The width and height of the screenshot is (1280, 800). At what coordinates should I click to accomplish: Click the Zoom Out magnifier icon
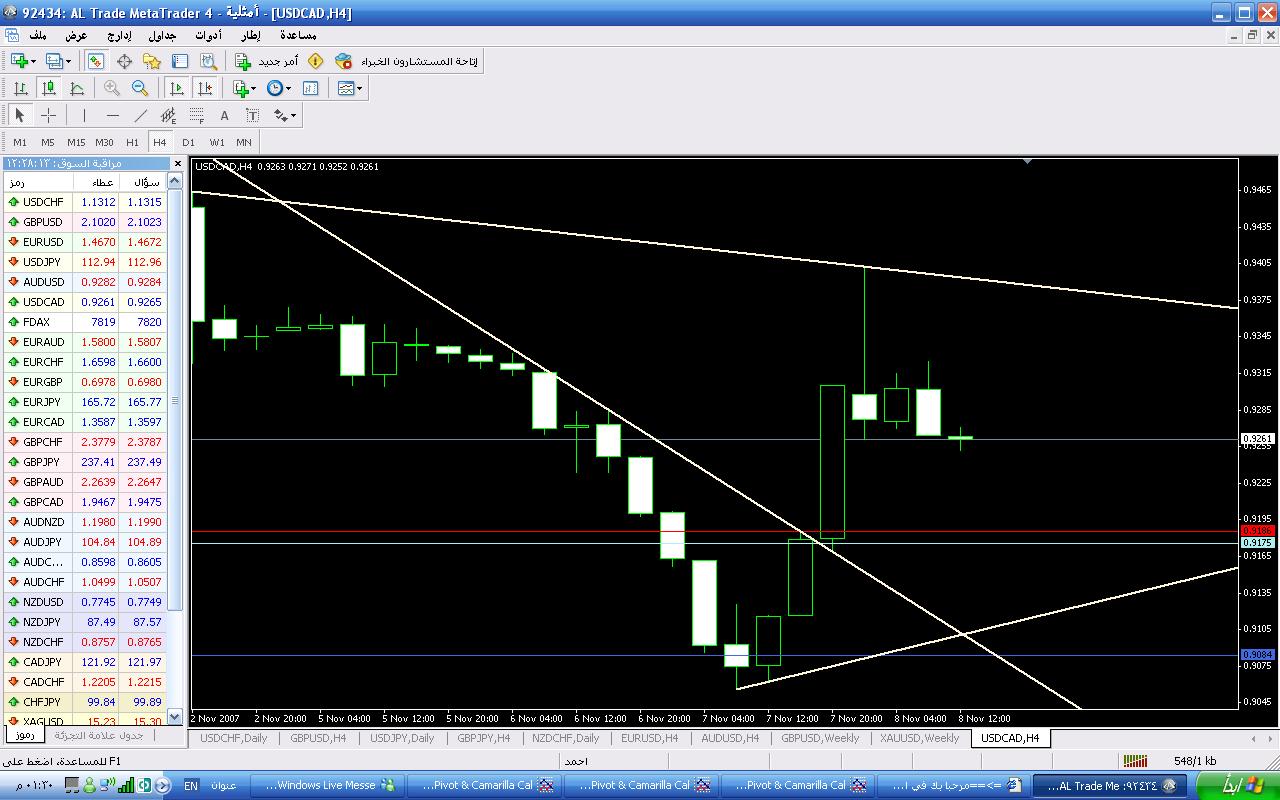click(x=140, y=88)
